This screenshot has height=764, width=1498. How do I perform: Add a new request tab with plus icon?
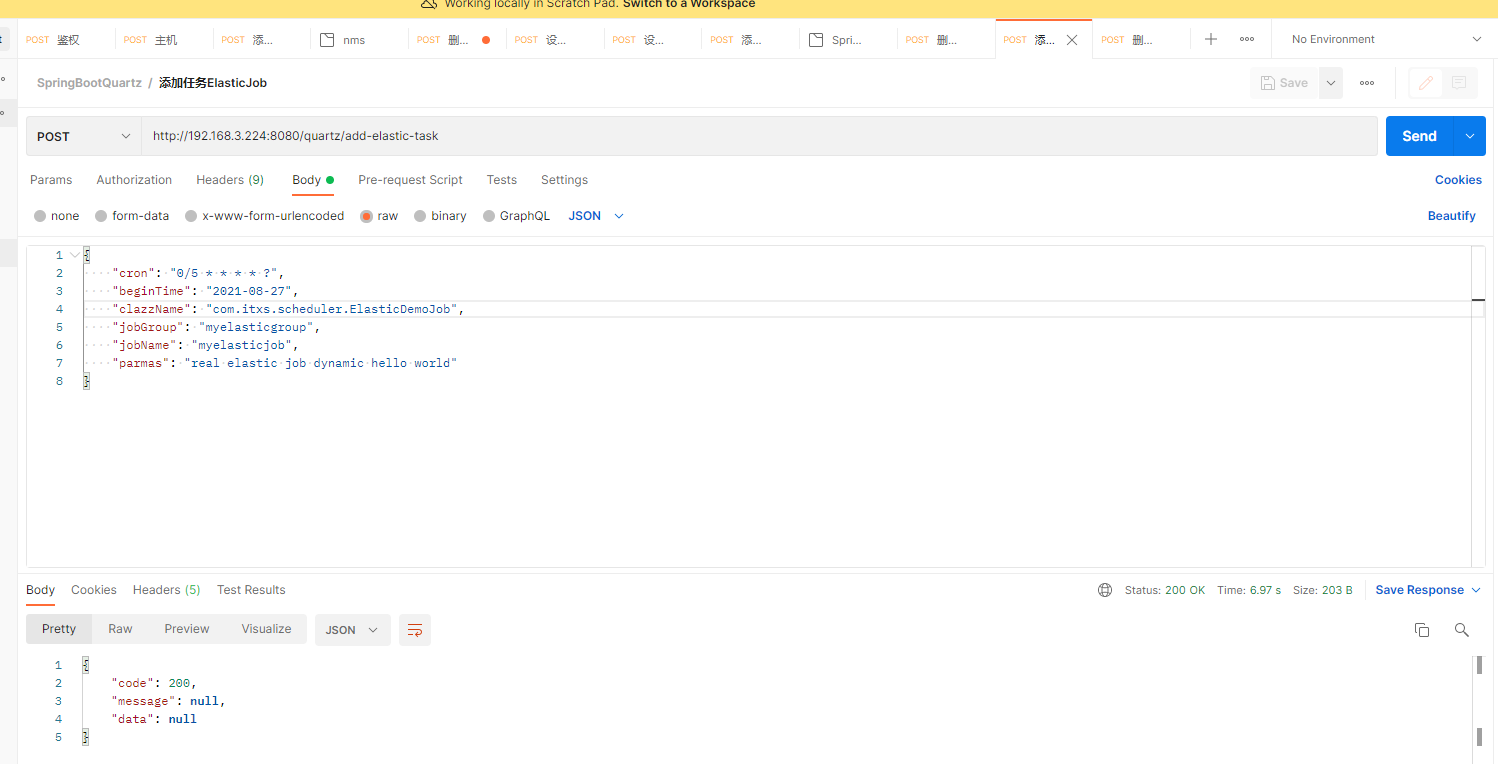tap(1211, 39)
